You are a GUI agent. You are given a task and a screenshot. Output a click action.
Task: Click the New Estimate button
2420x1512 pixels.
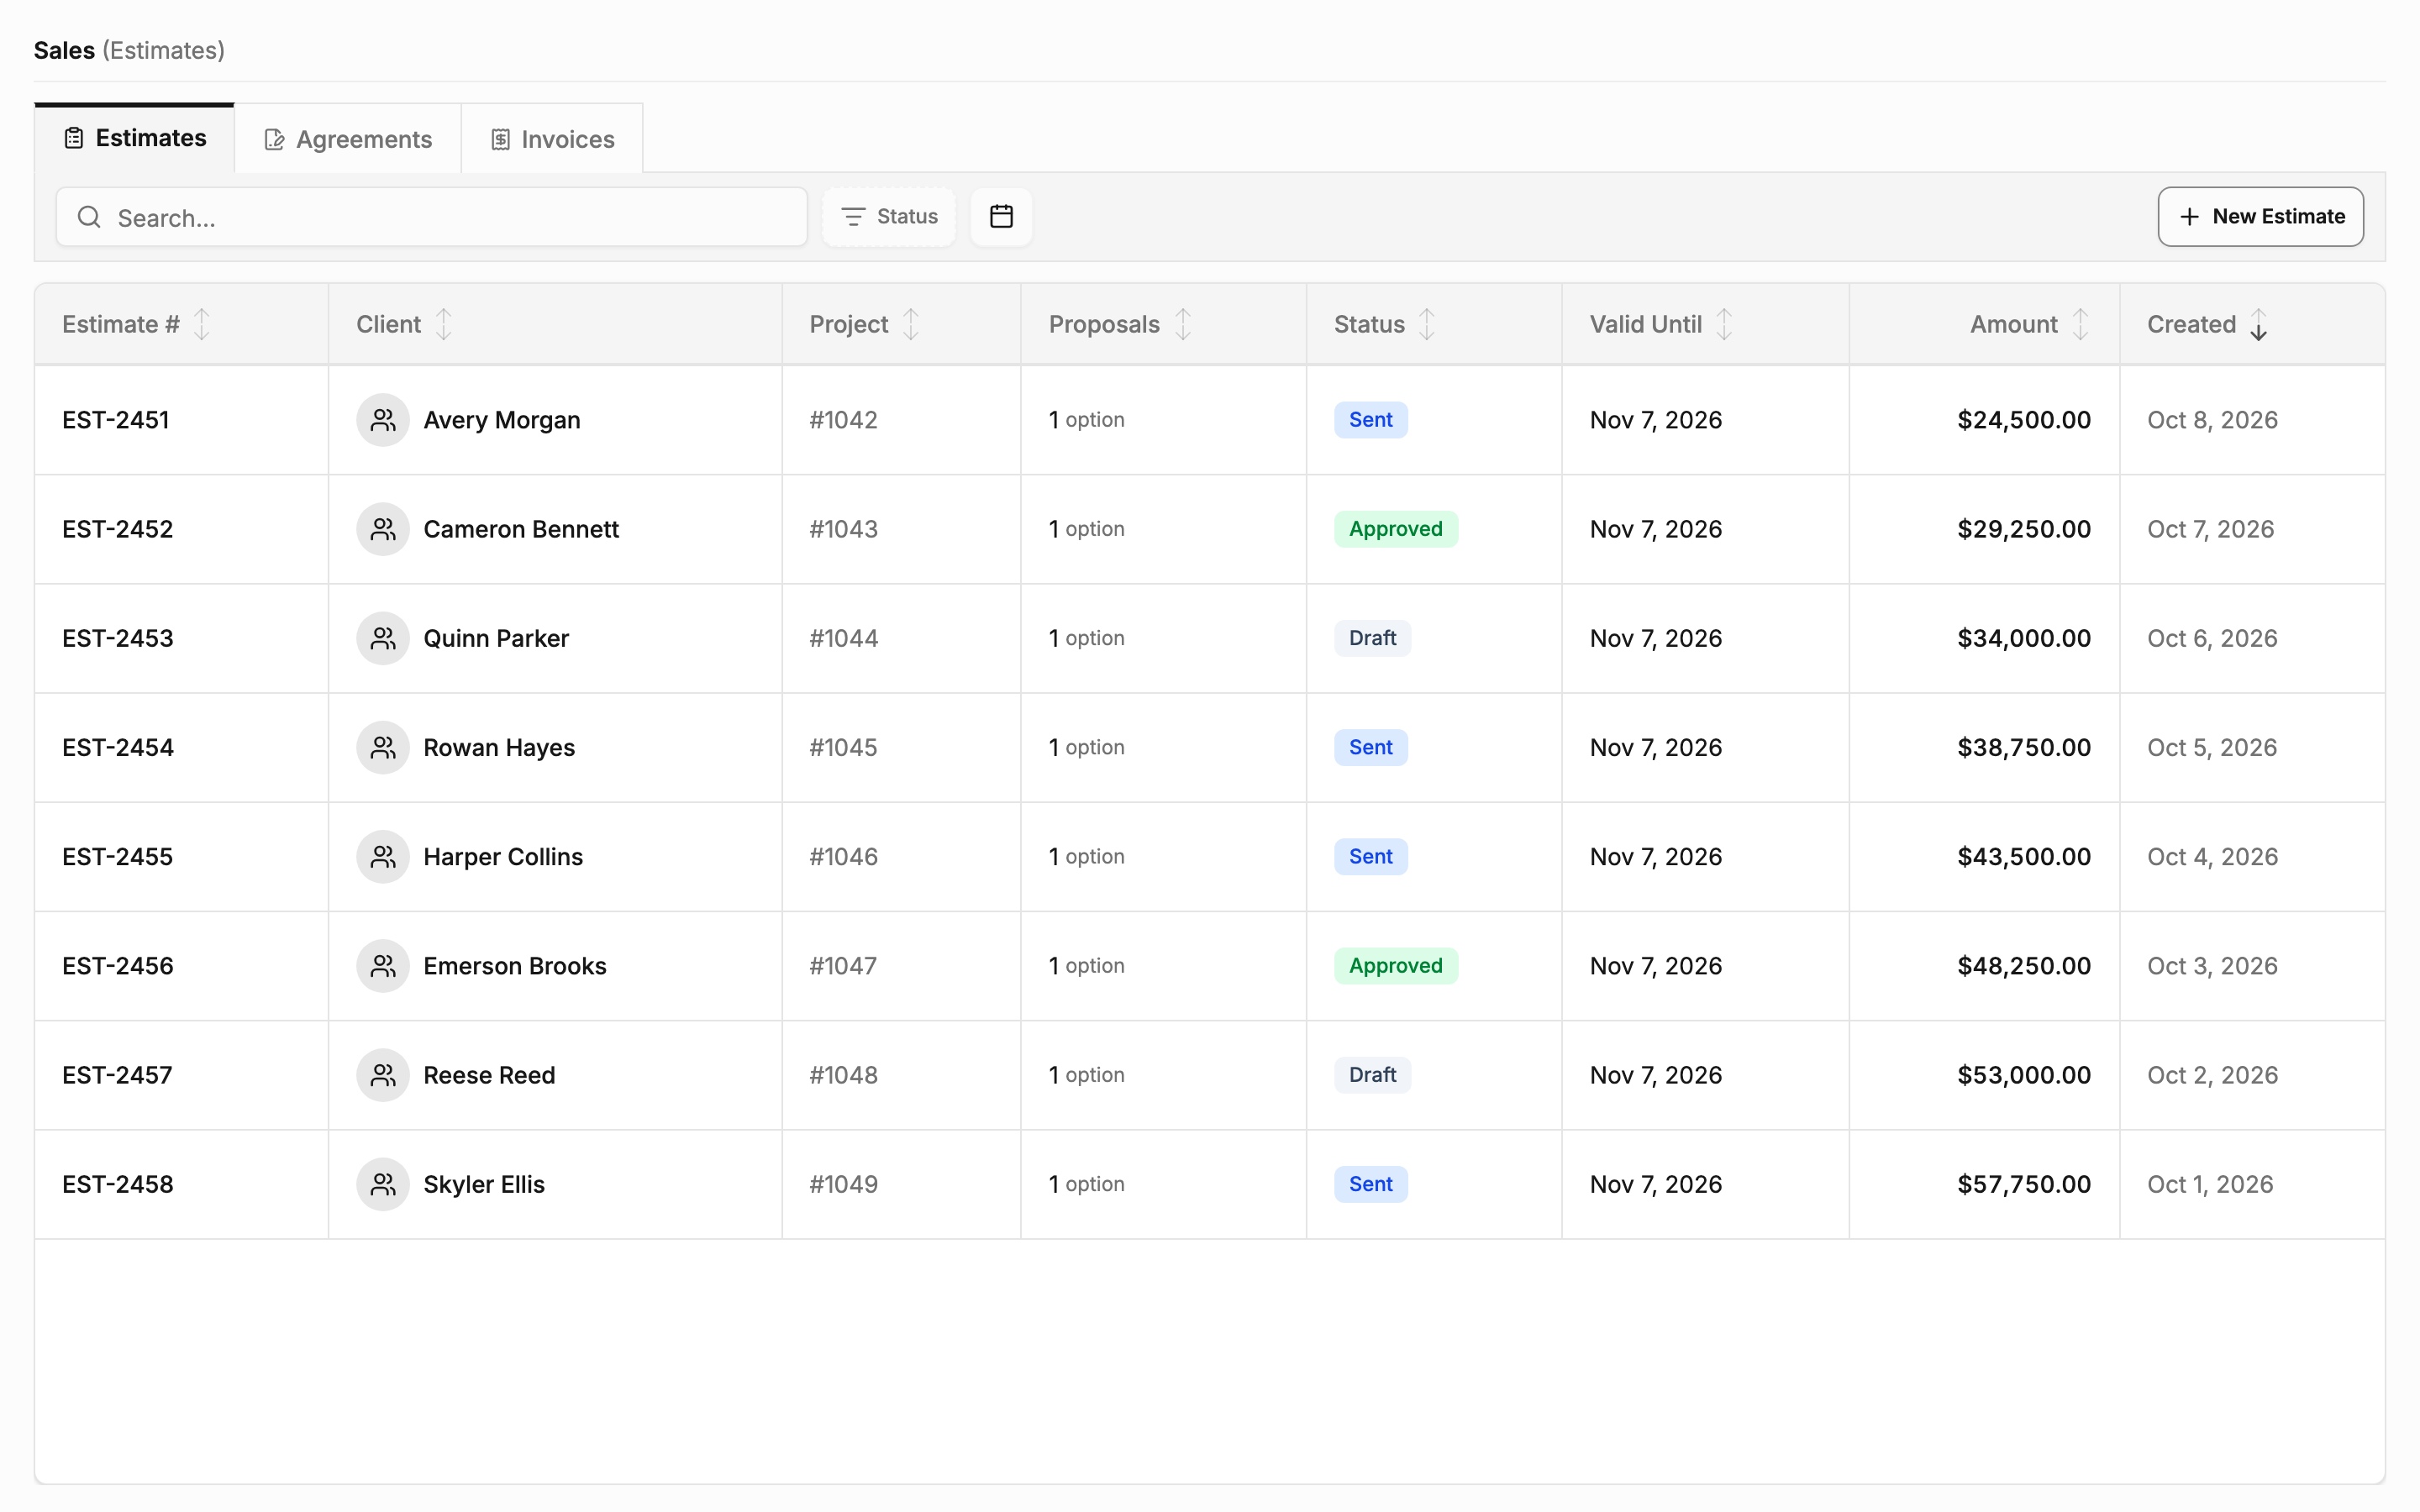coord(2260,216)
